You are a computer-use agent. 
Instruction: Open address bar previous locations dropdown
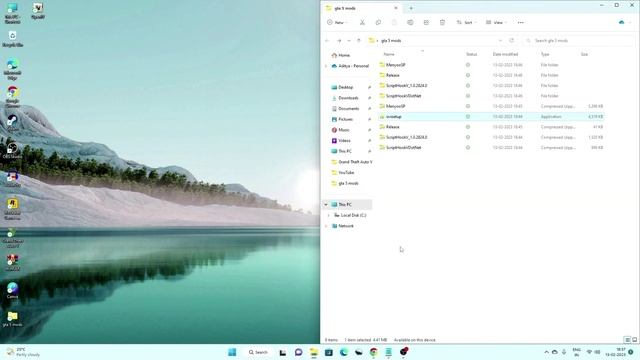tap(500, 40)
